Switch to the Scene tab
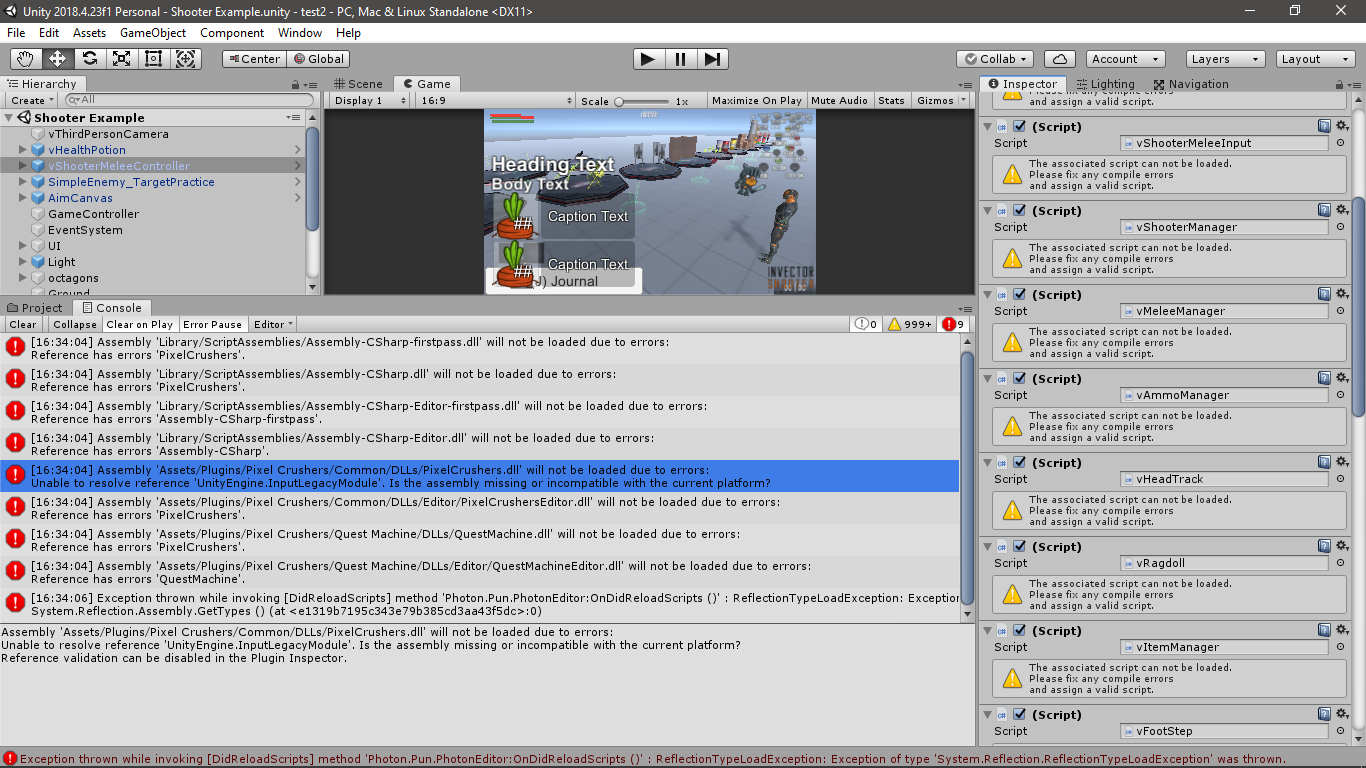Viewport: 1366px width, 768px height. coord(357,84)
